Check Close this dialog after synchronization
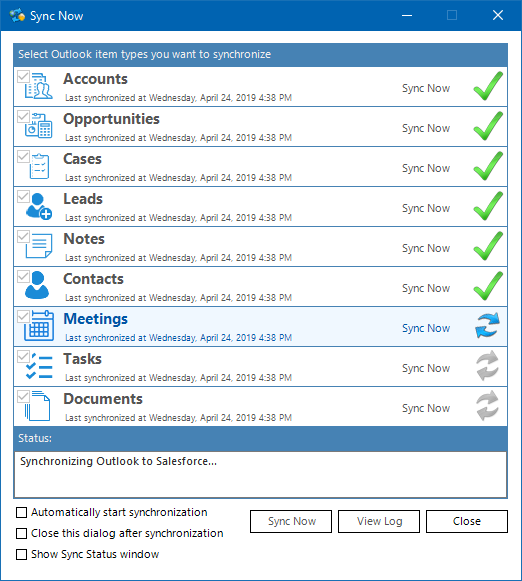The width and height of the screenshot is (522, 581). (21, 534)
